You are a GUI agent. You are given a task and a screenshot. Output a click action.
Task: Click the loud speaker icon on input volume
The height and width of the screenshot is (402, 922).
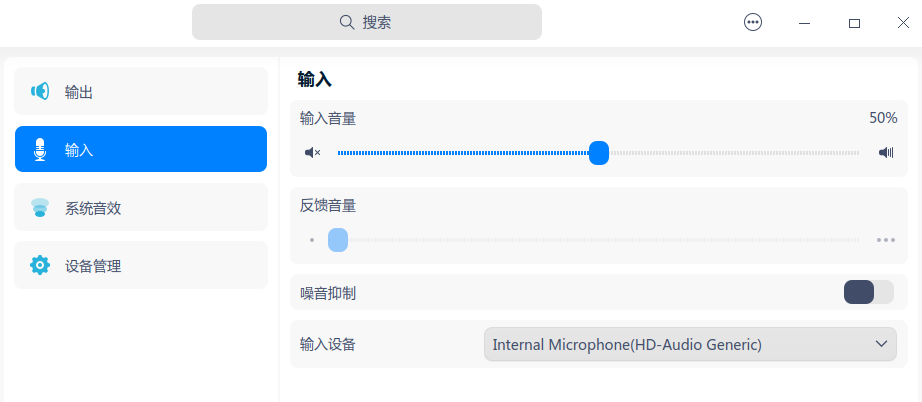(x=885, y=153)
